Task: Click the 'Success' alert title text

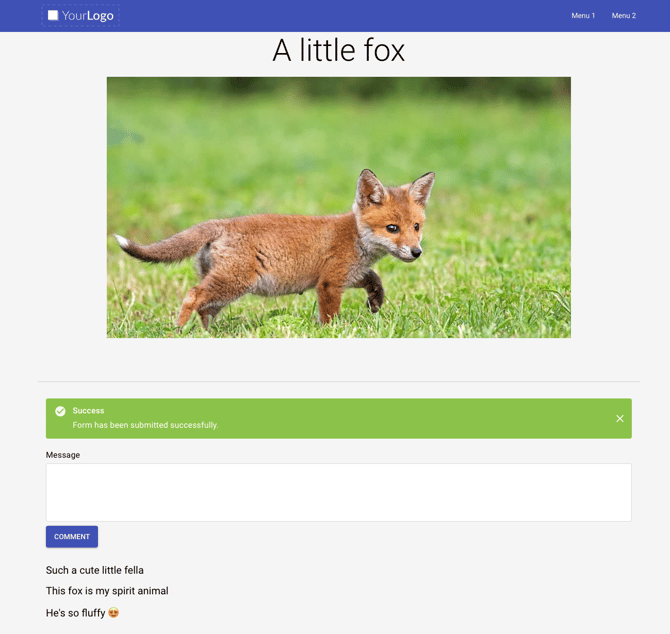Action: coord(88,411)
